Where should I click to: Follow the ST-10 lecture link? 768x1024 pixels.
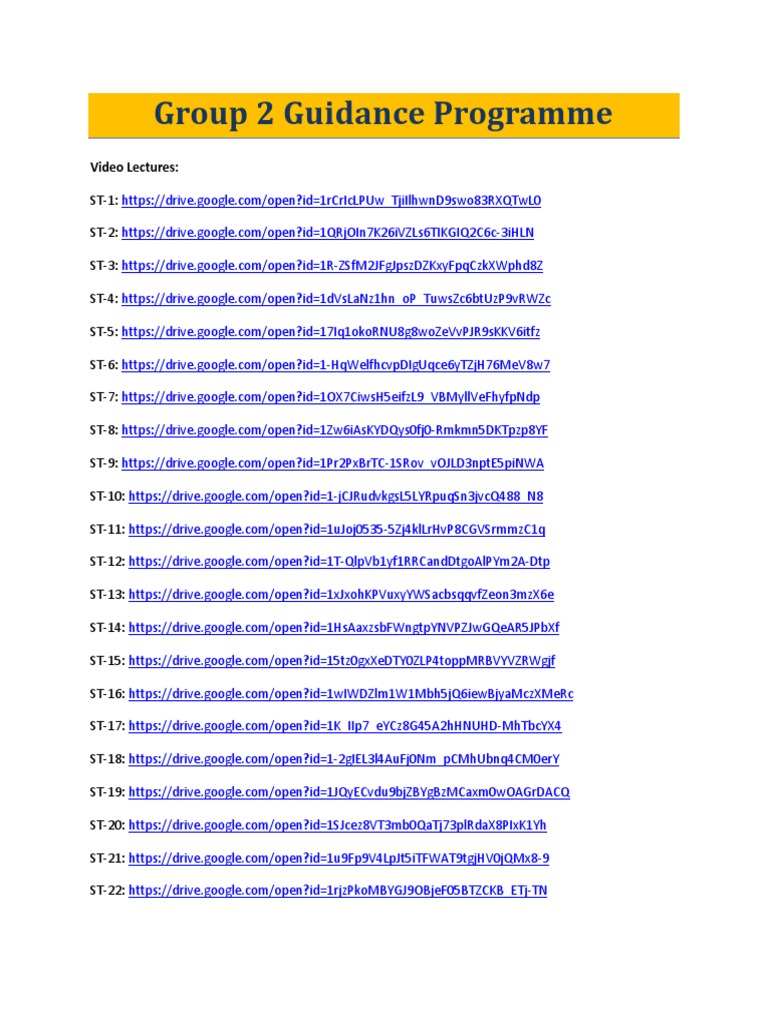(x=336, y=496)
